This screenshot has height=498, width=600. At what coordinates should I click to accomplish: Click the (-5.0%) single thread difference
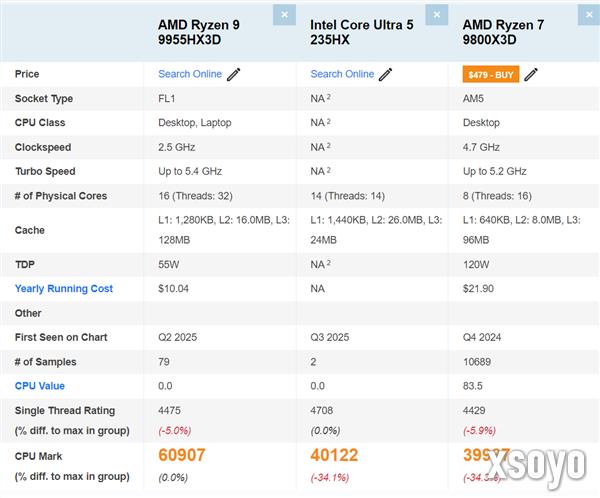pyautogui.click(x=174, y=431)
